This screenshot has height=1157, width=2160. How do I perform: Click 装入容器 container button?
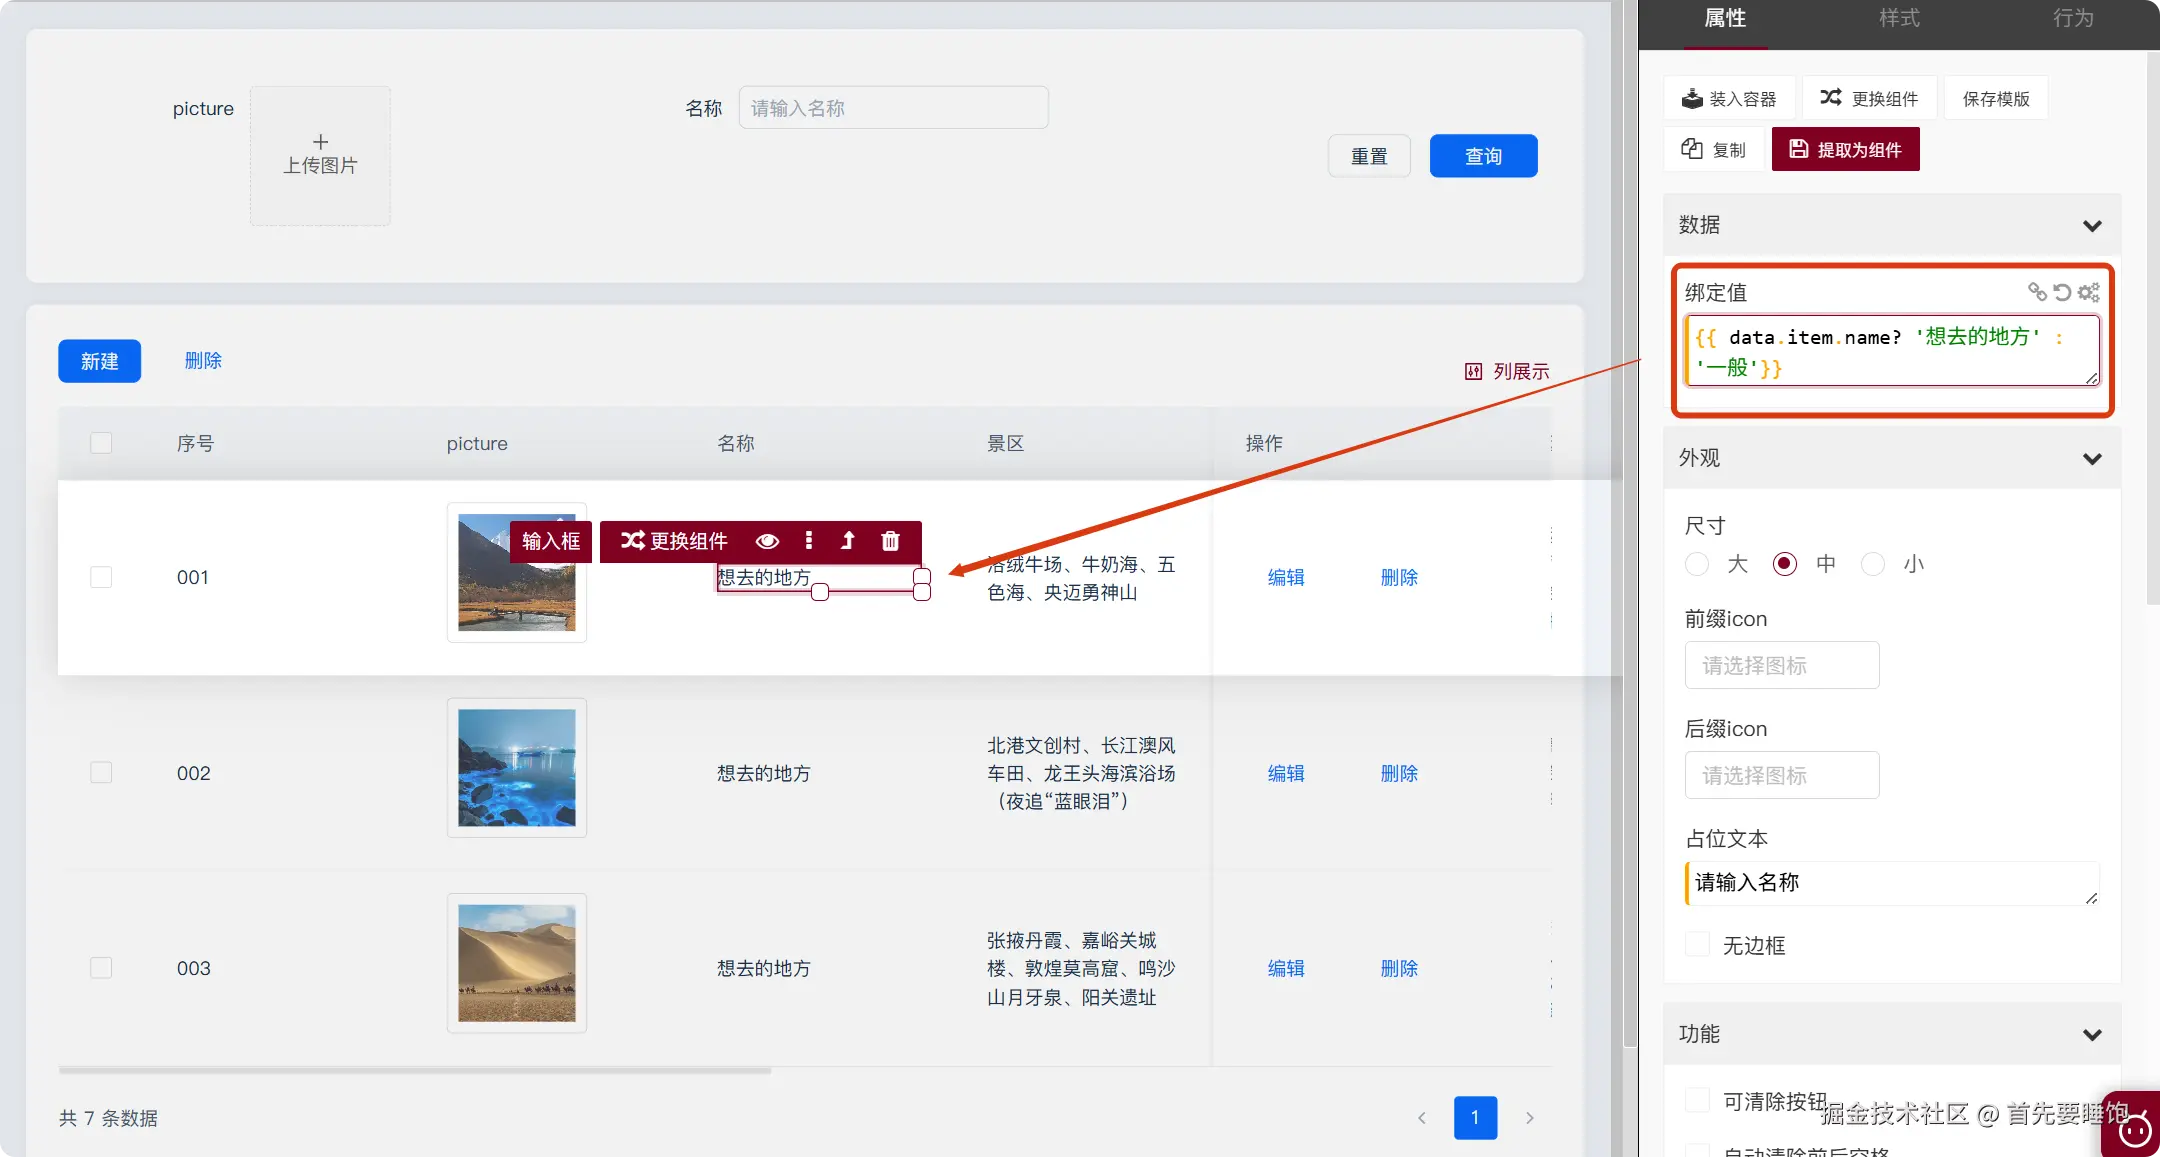pos(1730,98)
